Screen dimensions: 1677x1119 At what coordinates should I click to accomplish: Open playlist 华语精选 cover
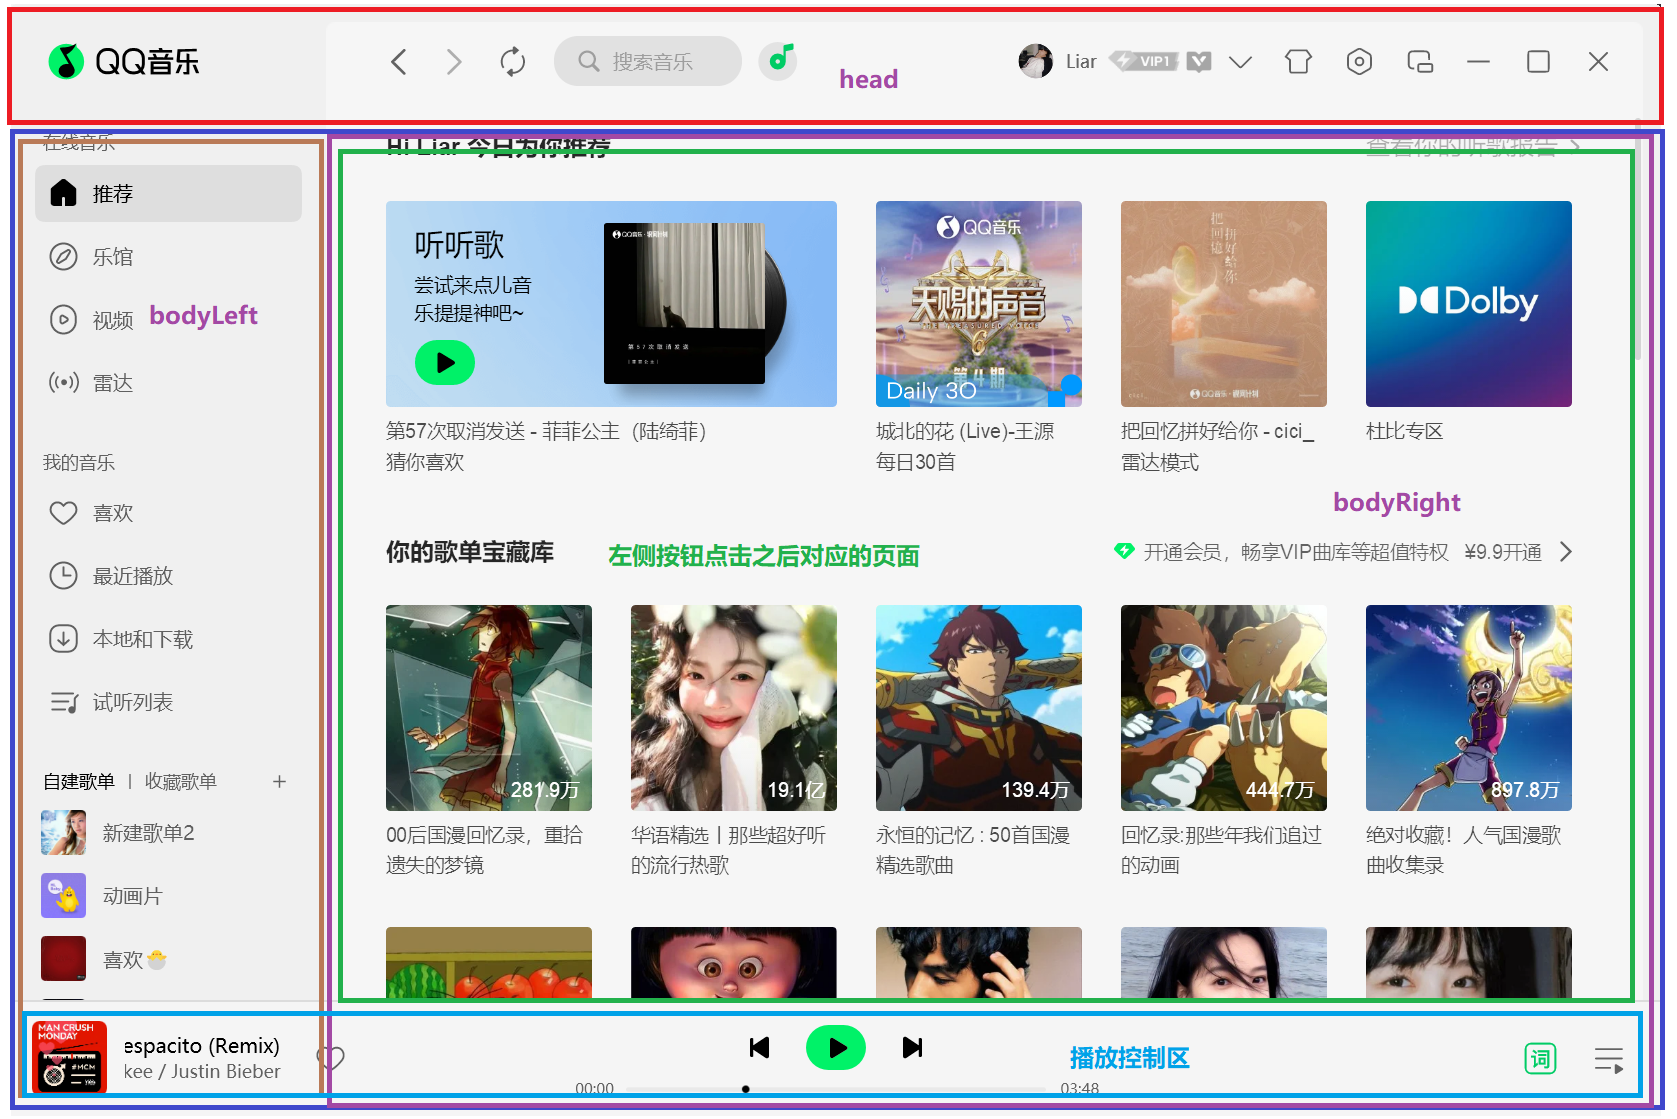pyautogui.click(x=734, y=708)
